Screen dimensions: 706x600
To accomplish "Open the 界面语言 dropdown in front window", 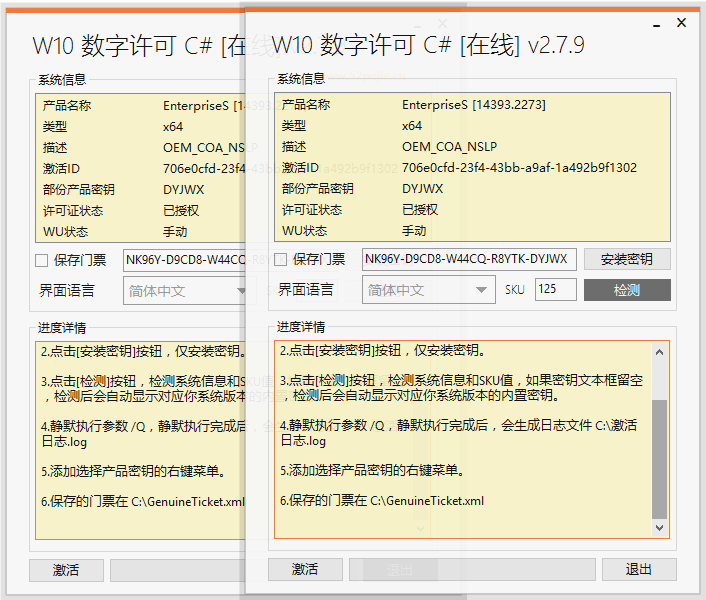I will click(x=429, y=290).
